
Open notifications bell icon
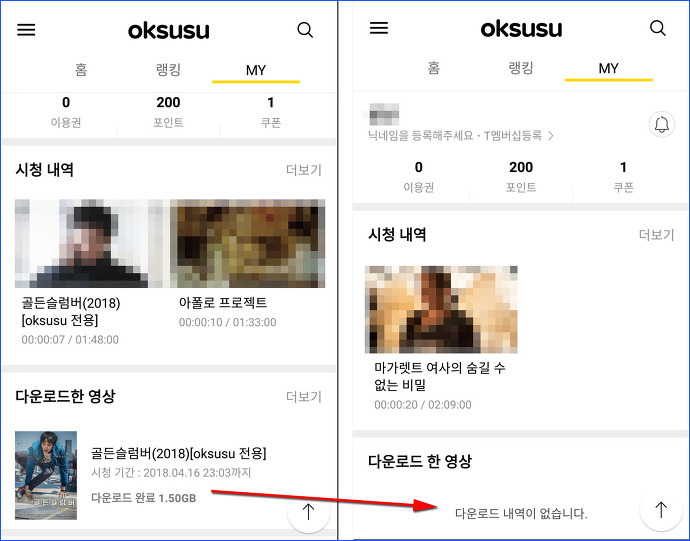(661, 125)
